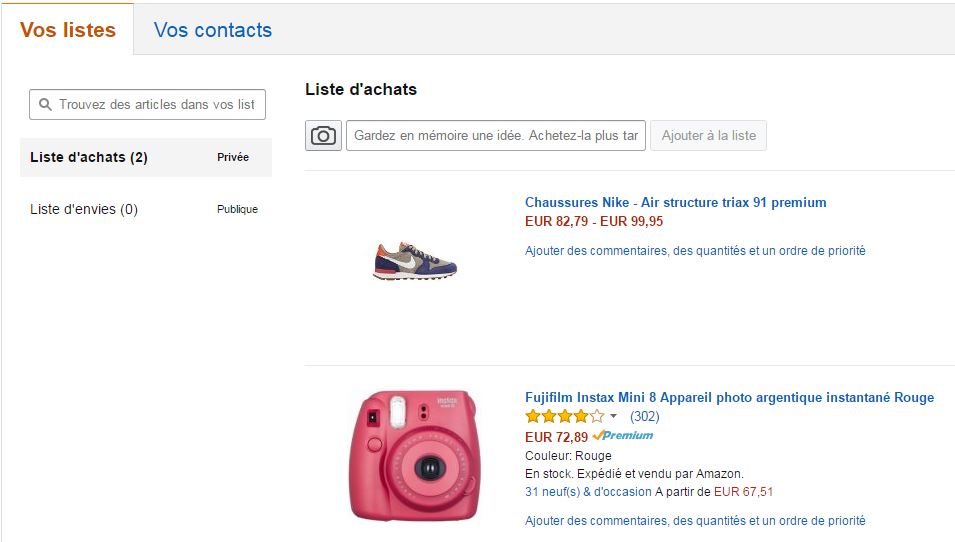Click the Premium badge next to the price
955x542 pixels.
click(x=622, y=435)
